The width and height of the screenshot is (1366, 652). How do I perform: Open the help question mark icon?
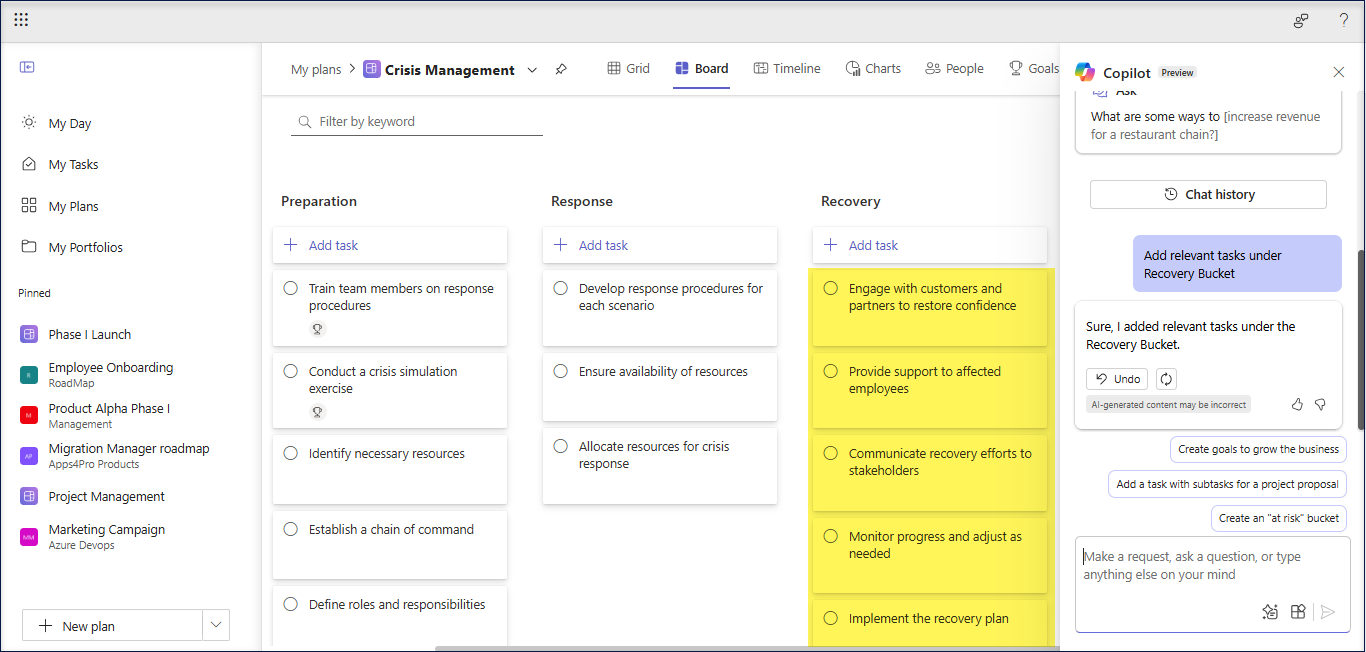tap(1343, 20)
